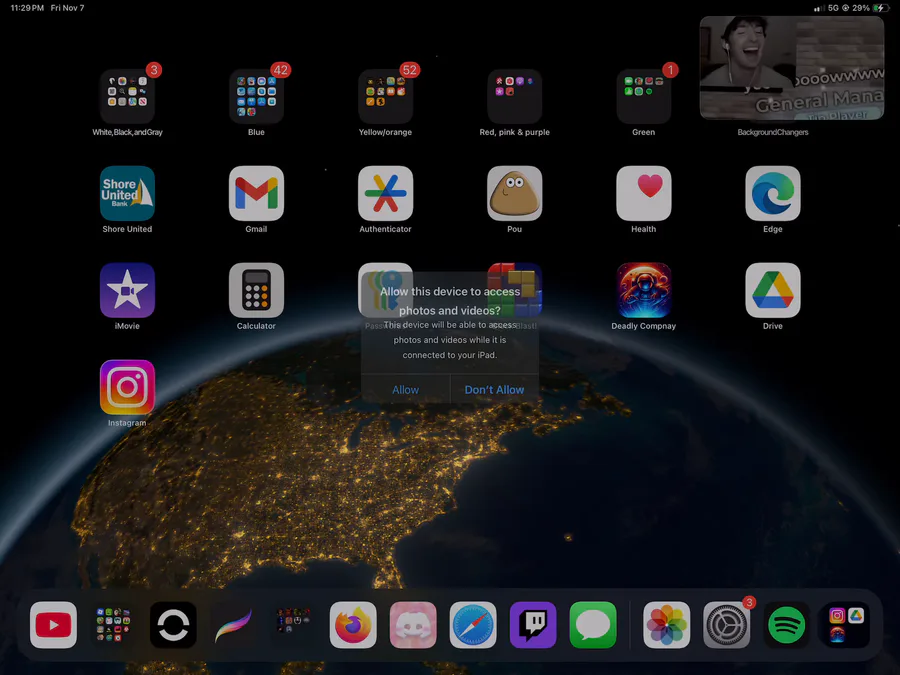
Task: Open Discord from the dock
Action: 413,625
